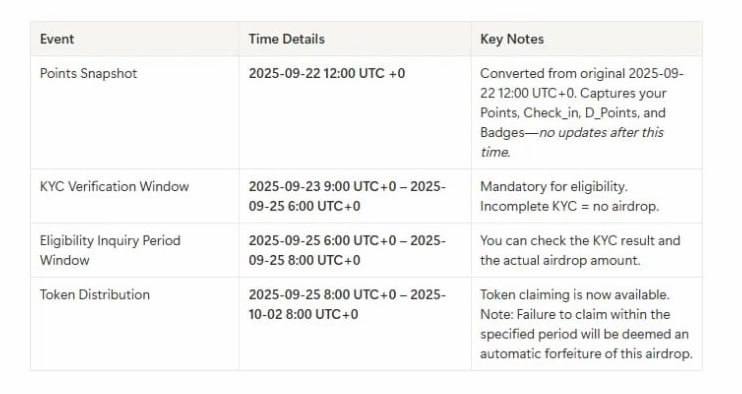Click the Time Details column header
The width and height of the screenshot is (742, 394).
click(x=287, y=39)
